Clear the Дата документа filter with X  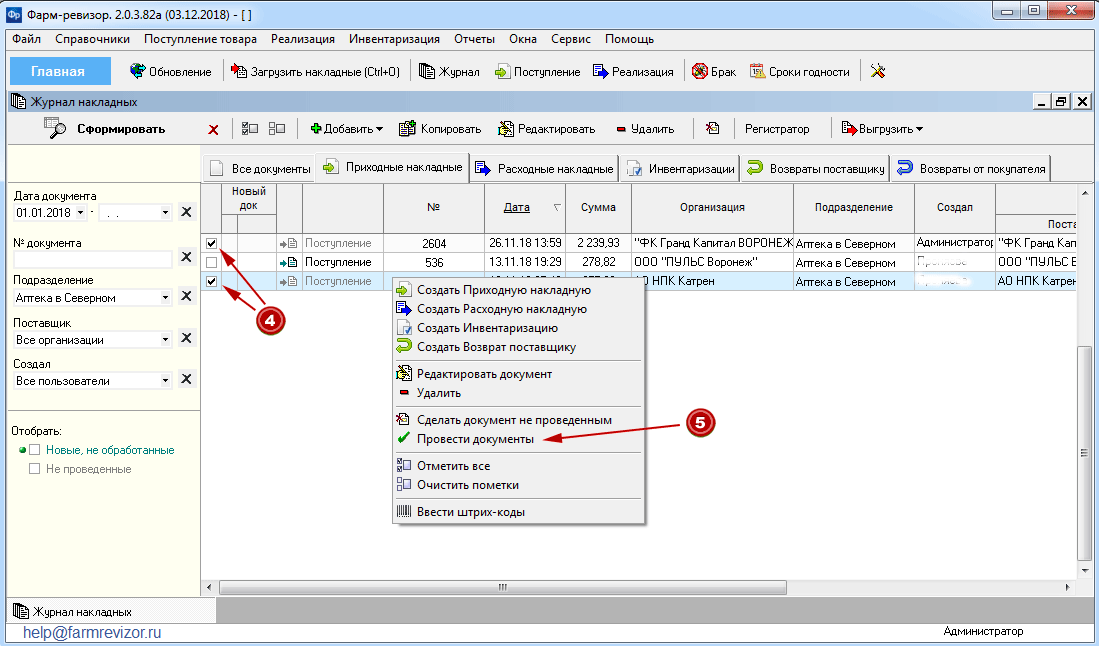click(186, 212)
